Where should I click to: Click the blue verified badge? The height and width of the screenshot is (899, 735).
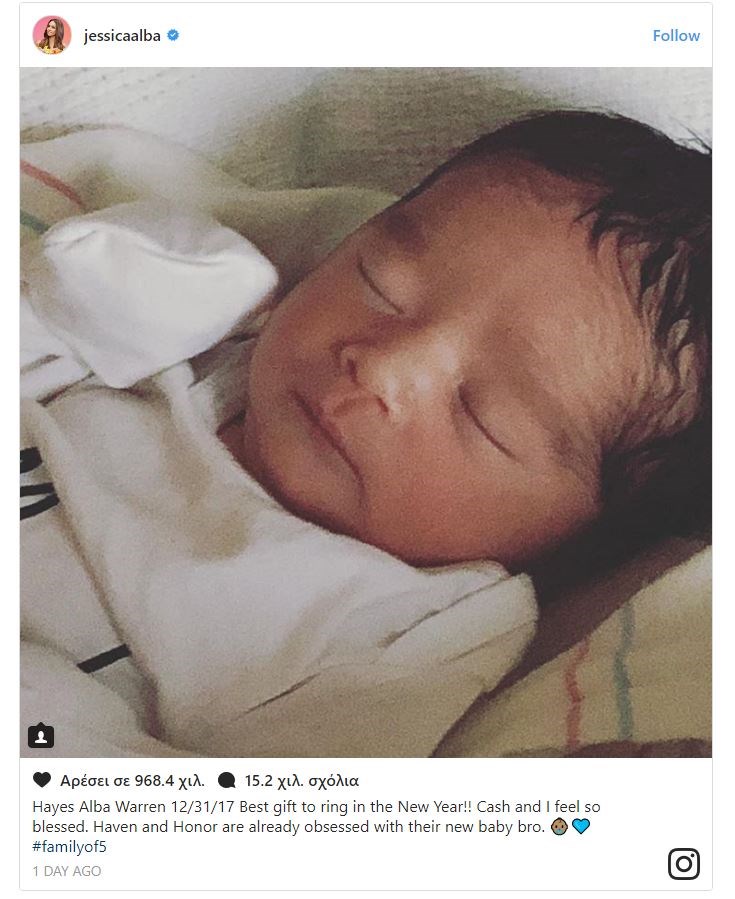tap(173, 35)
